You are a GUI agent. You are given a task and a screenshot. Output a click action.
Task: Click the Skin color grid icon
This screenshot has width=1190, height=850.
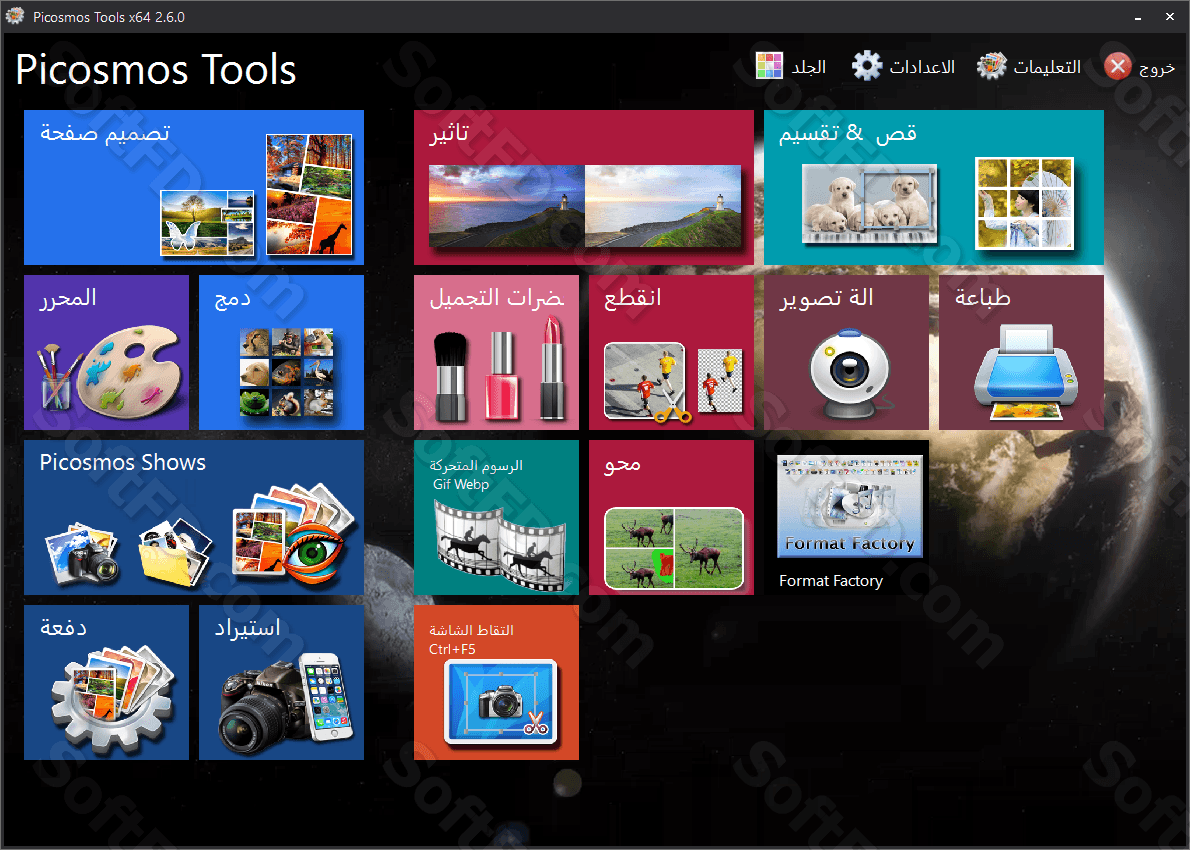click(769, 66)
